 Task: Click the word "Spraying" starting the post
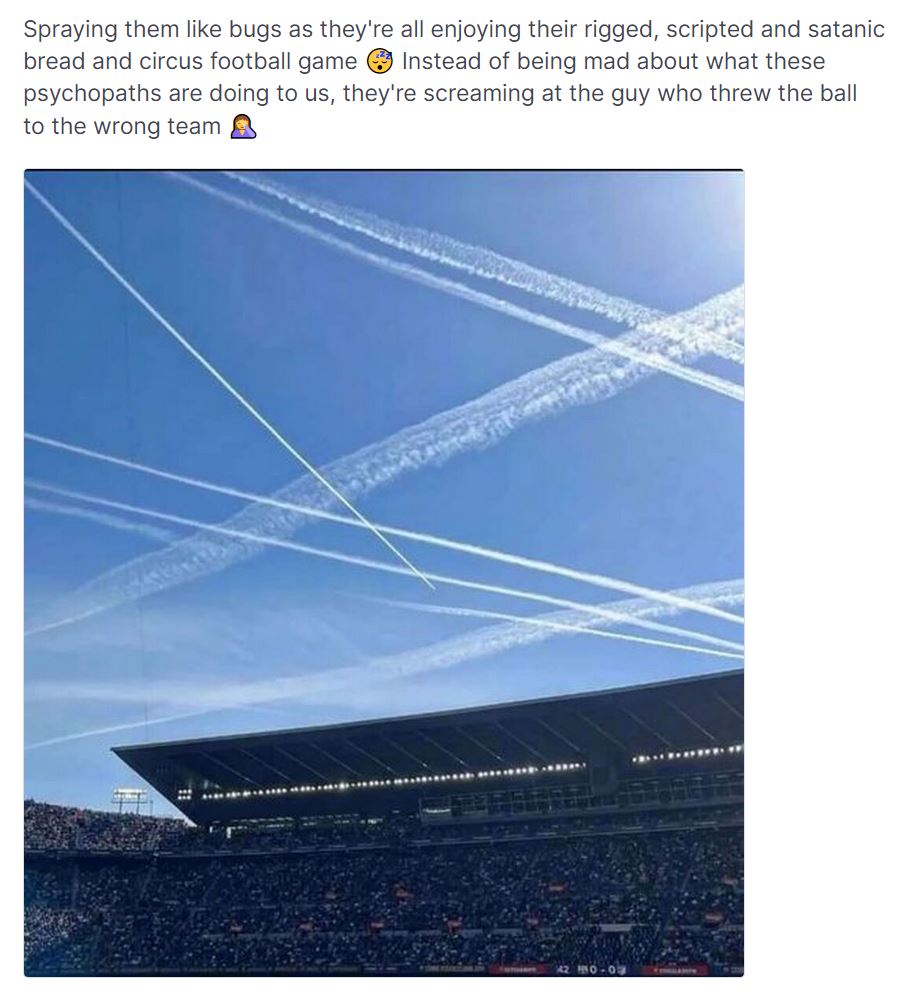point(71,30)
